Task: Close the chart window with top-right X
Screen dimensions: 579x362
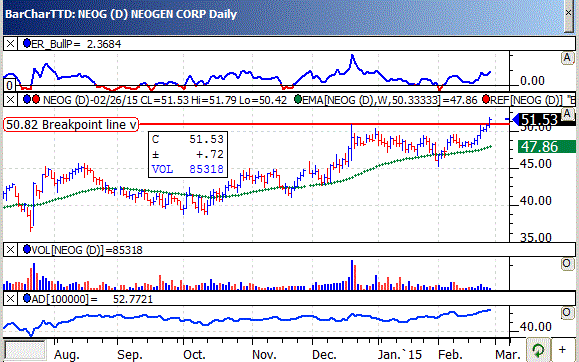Action: tap(569, 13)
